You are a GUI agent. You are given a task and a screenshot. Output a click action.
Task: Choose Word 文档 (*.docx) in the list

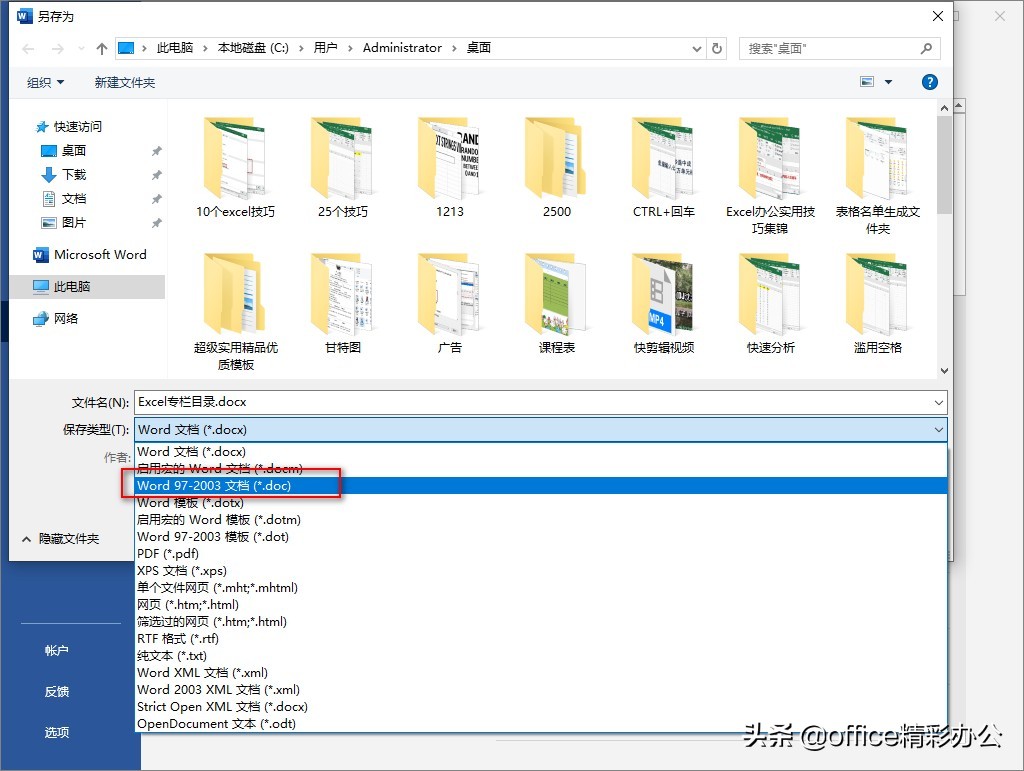point(541,452)
